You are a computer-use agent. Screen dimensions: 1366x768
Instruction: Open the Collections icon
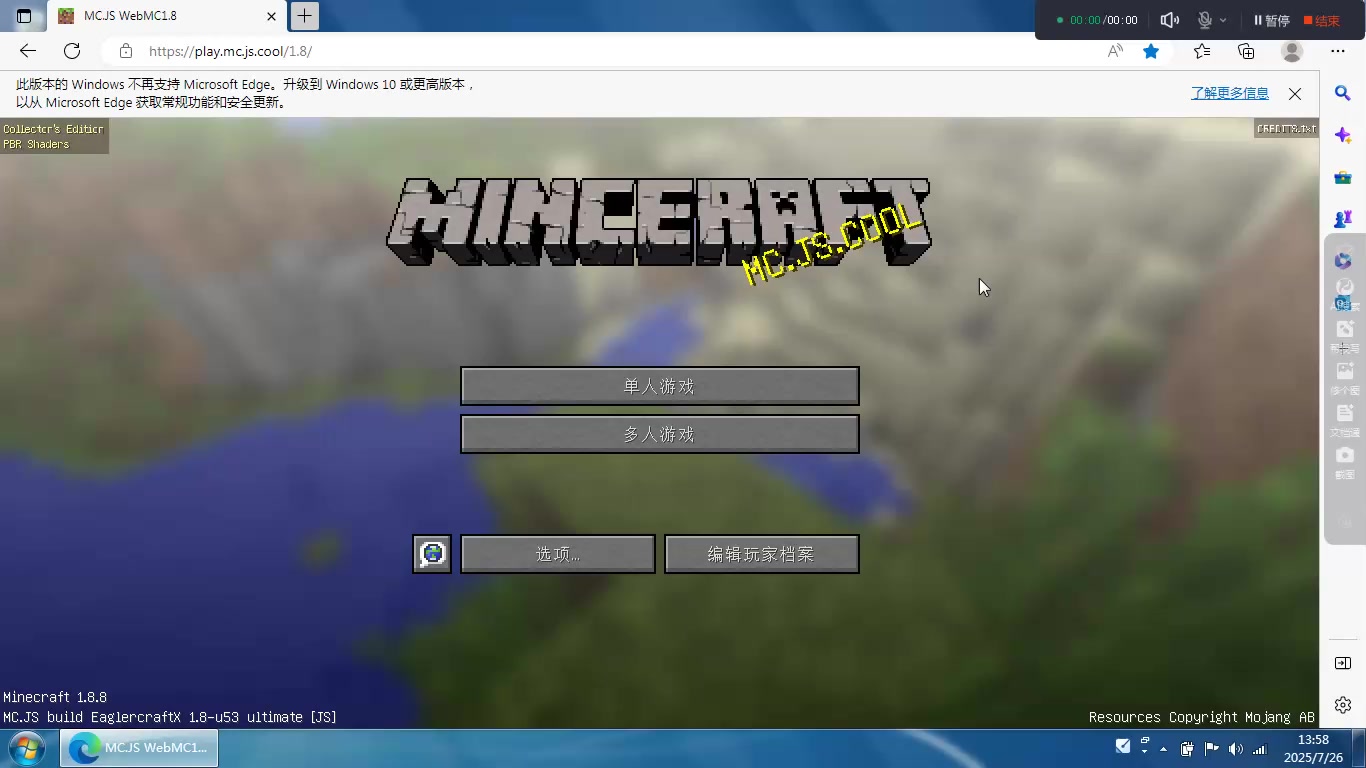click(x=1246, y=51)
